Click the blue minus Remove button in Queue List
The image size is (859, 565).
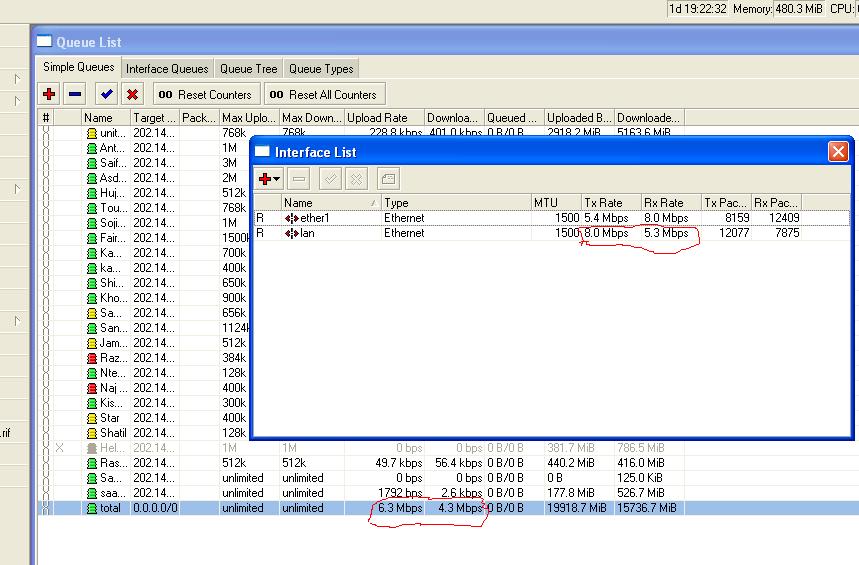75,94
